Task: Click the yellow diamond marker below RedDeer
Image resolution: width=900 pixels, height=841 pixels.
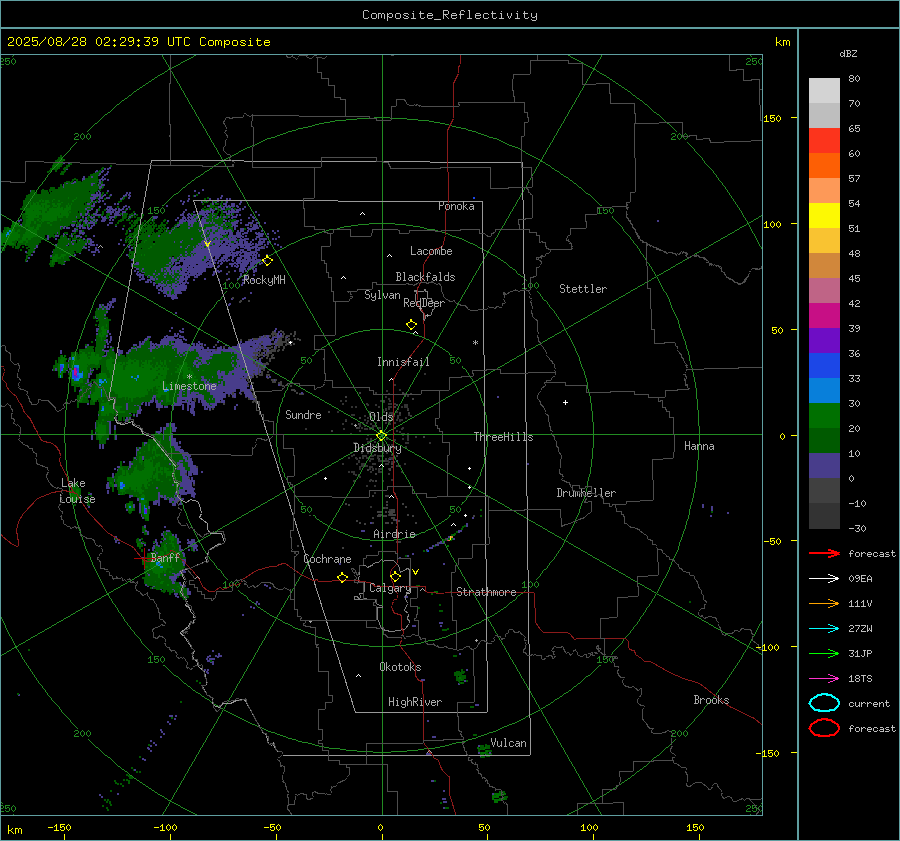Action: pyautogui.click(x=412, y=325)
